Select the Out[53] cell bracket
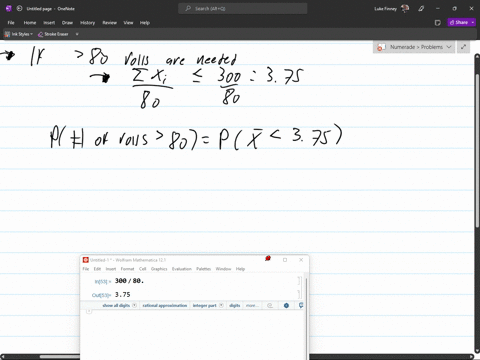Image resolution: width=480 pixels, height=360 pixels. point(299,294)
